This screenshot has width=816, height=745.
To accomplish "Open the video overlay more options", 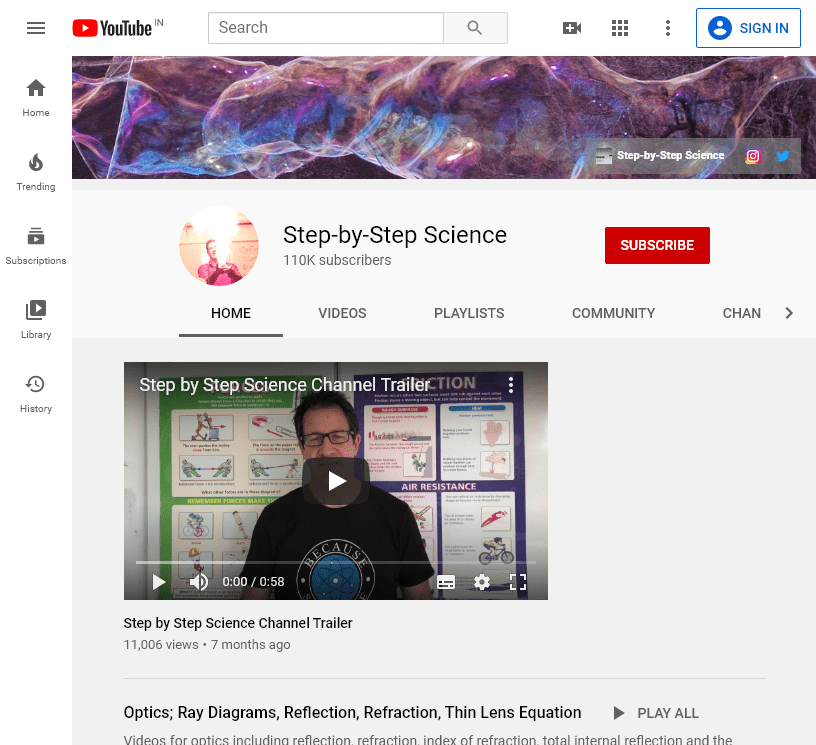I will click(x=511, y=385).
